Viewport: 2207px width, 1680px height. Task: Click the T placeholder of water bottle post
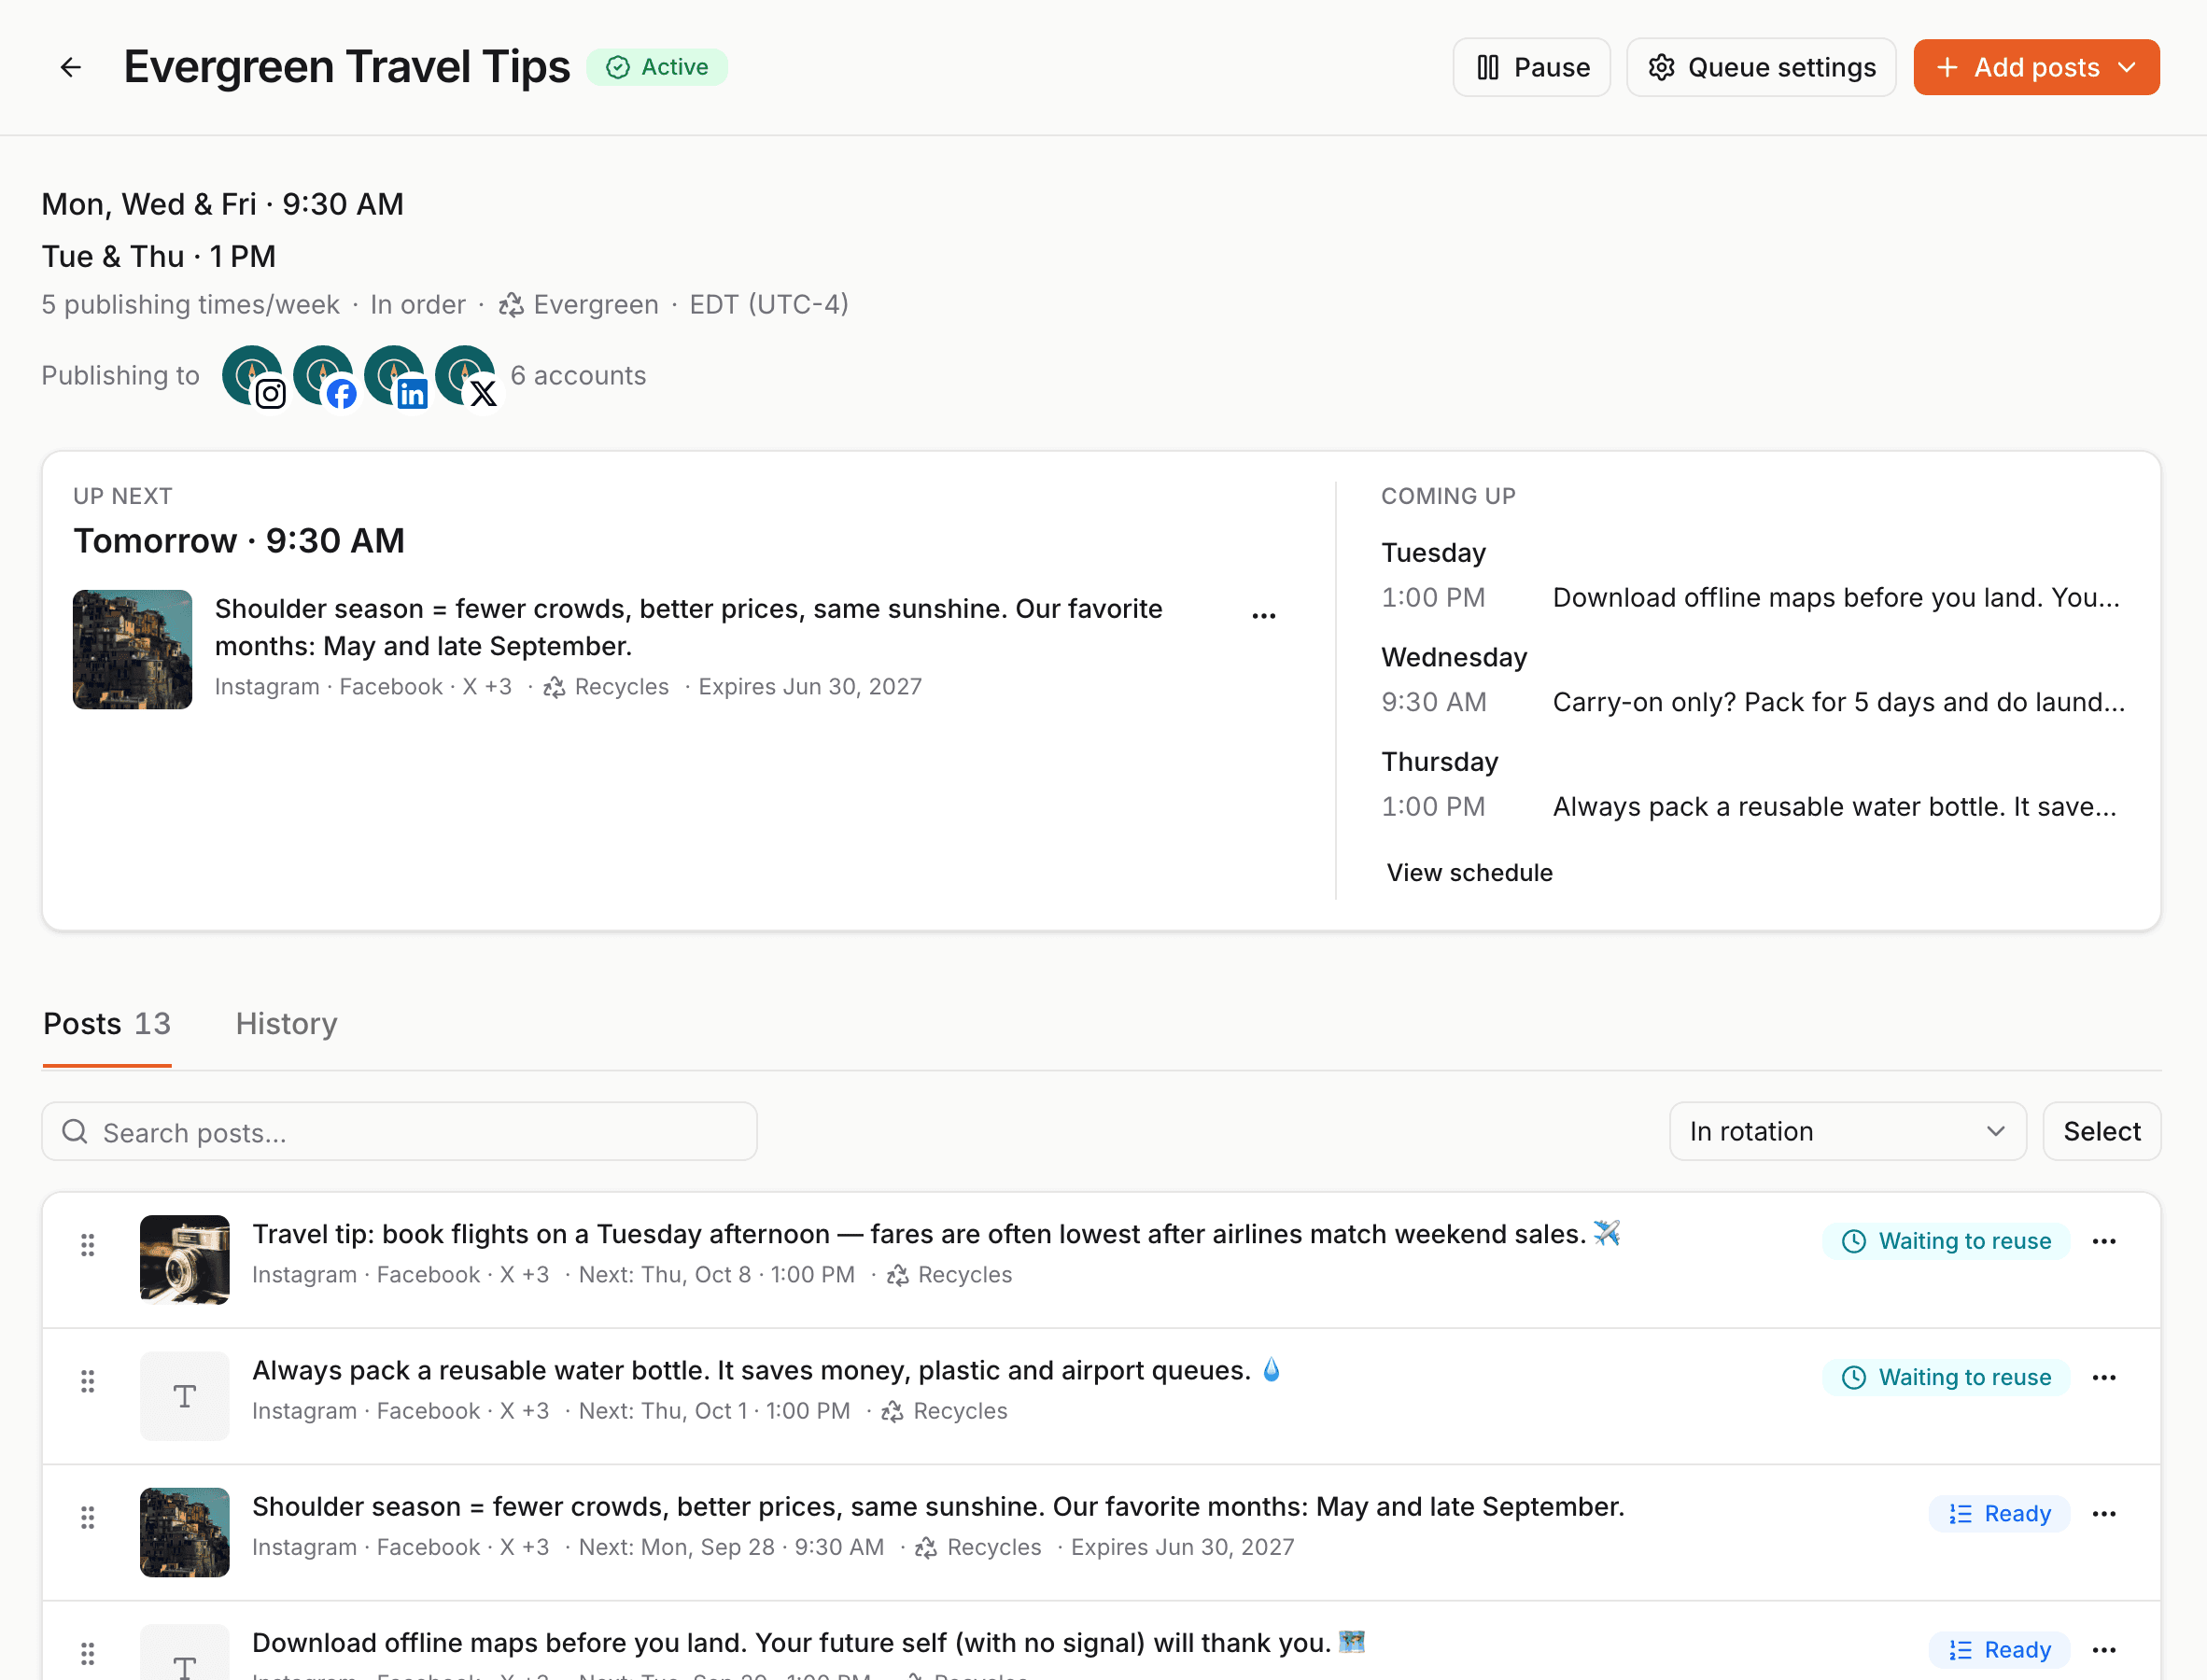coord(184,1396)
